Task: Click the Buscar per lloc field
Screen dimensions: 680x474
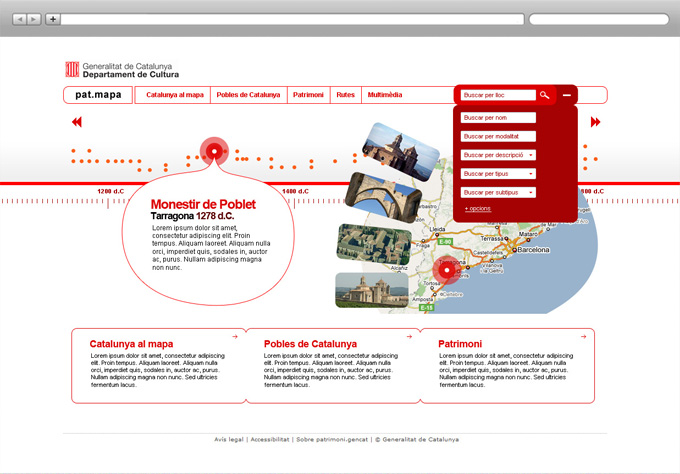Action: pyautogui.click(x=498, y=95)
